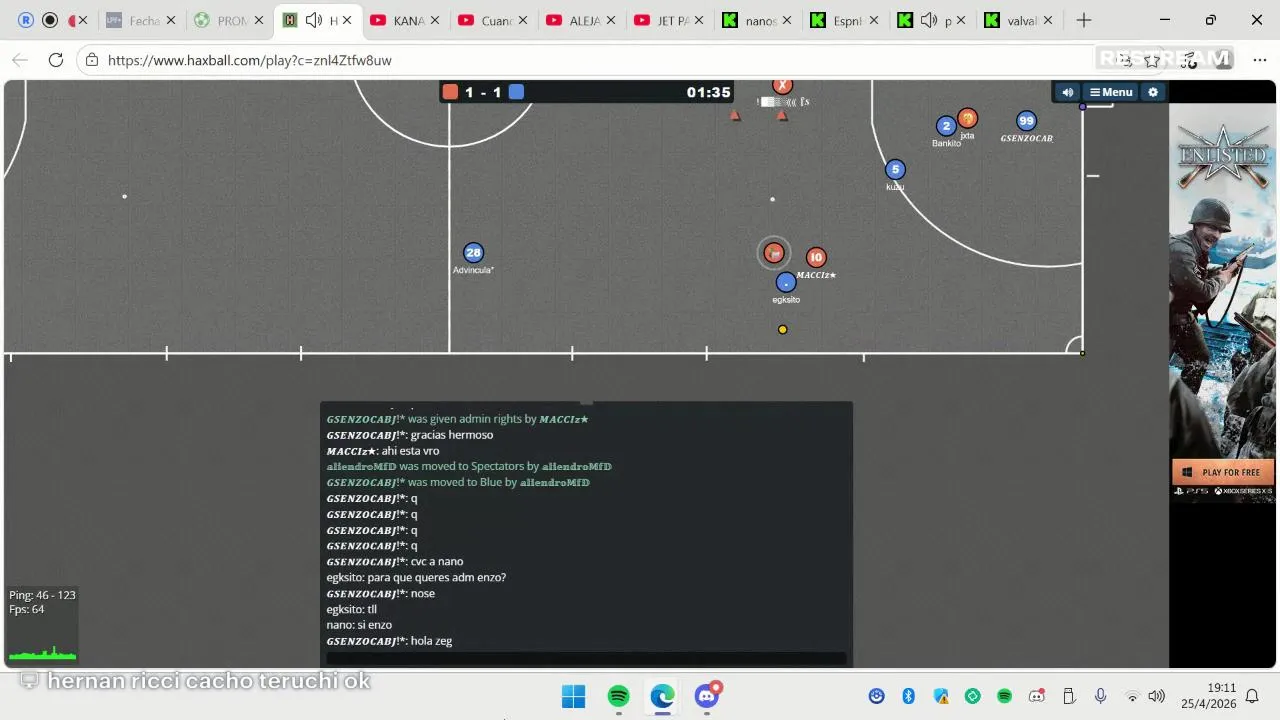This screenshot has height=720, width=1280.
Task: Open Haxball settings gear icon
Action: pyautogui.click(x=1152, y=92)
